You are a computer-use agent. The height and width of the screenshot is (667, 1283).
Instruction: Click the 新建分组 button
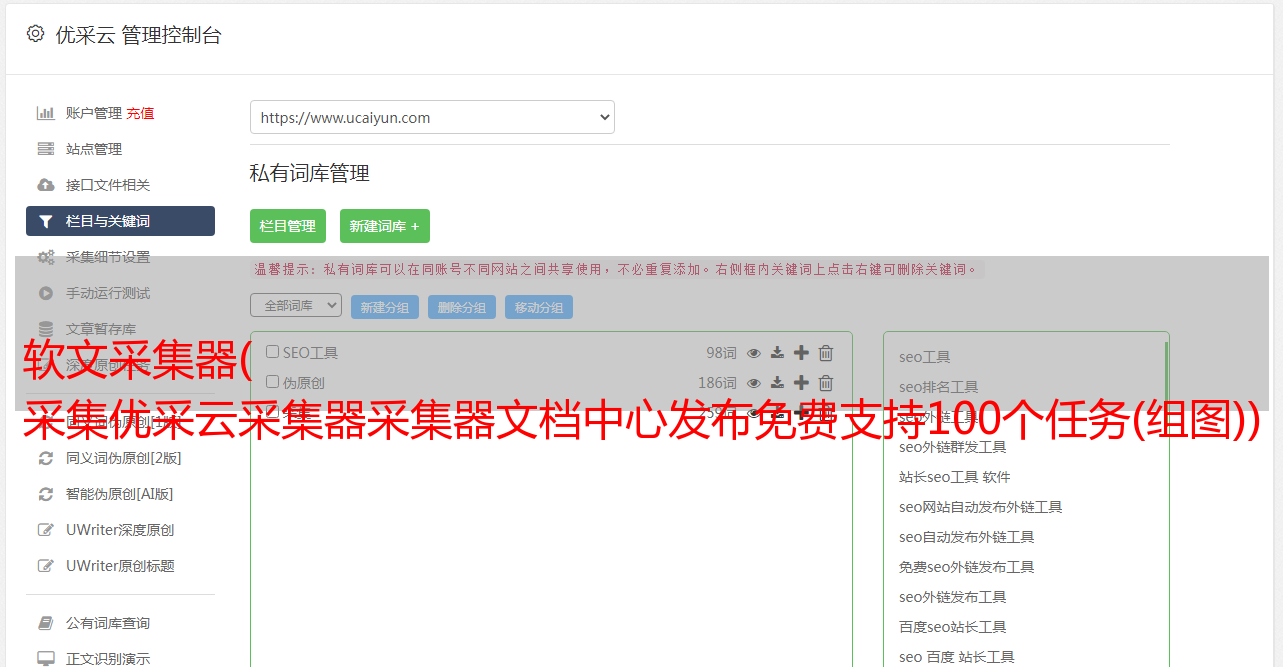click(385, 307)
